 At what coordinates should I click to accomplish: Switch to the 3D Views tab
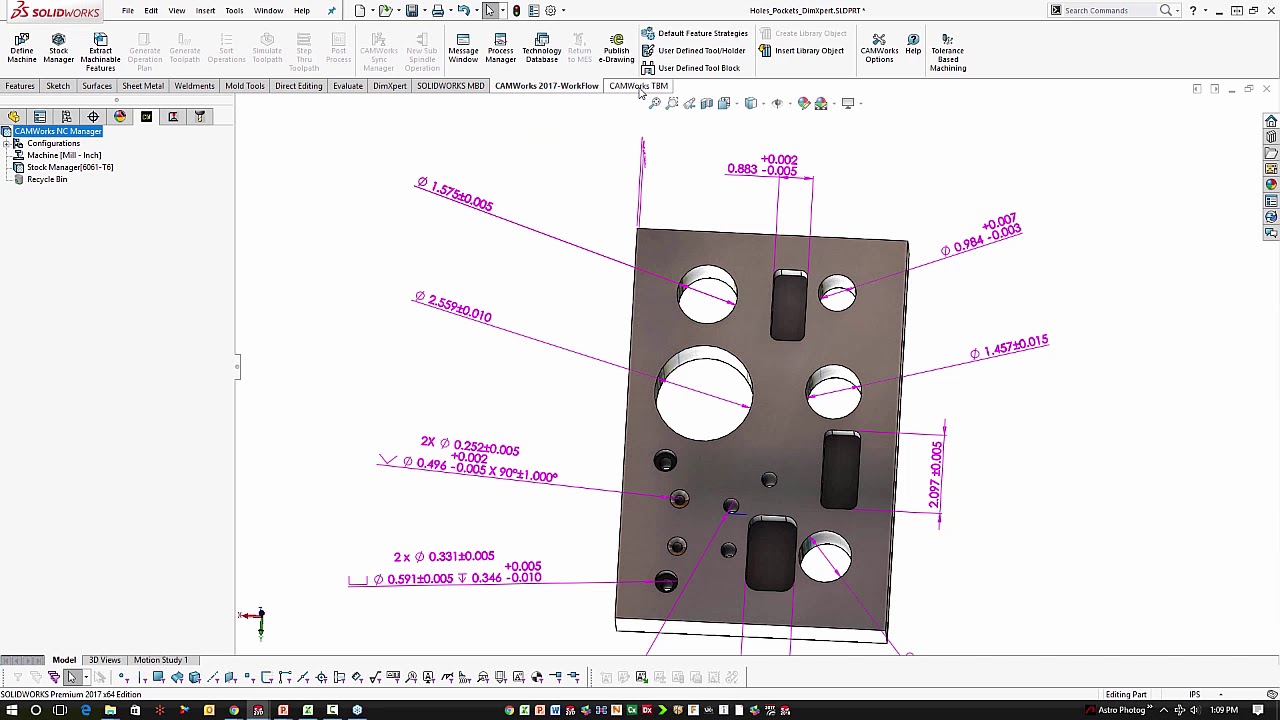point(104,660)
